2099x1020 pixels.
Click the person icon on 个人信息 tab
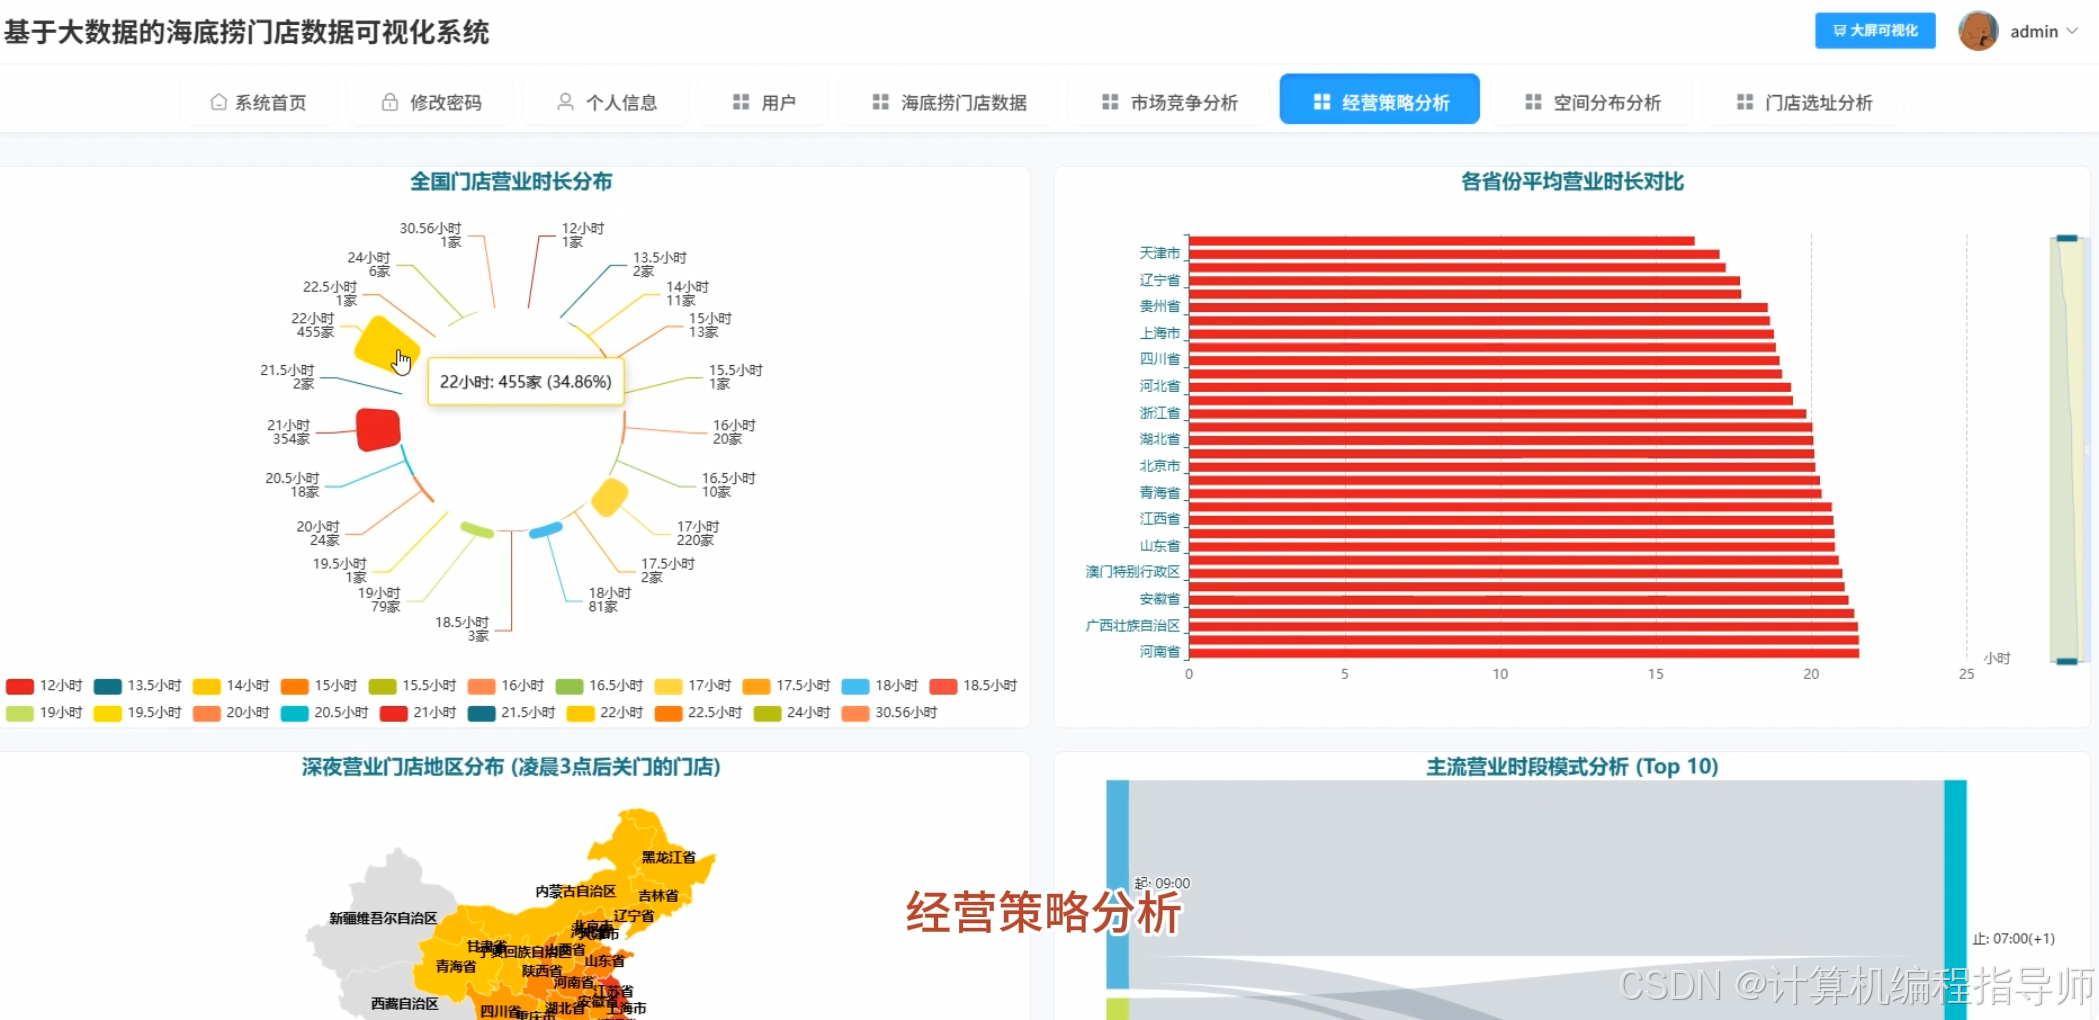point(563,101)
